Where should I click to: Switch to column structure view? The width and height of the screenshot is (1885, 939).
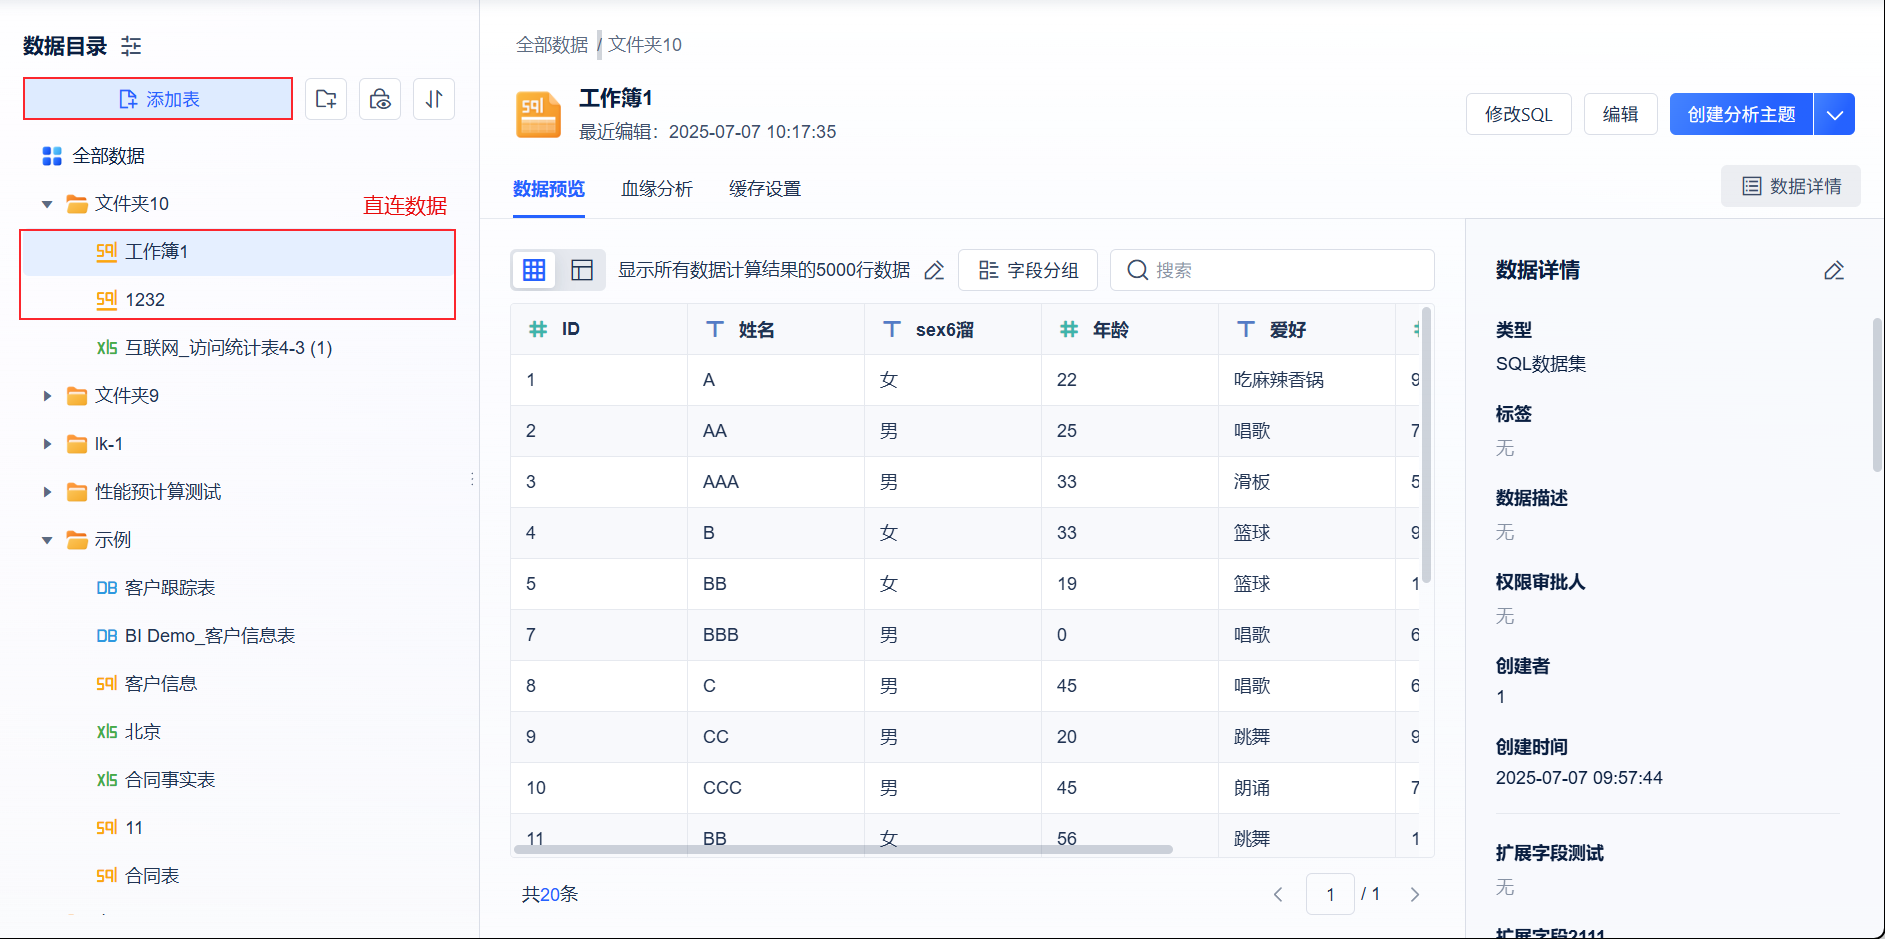[582, 270]
